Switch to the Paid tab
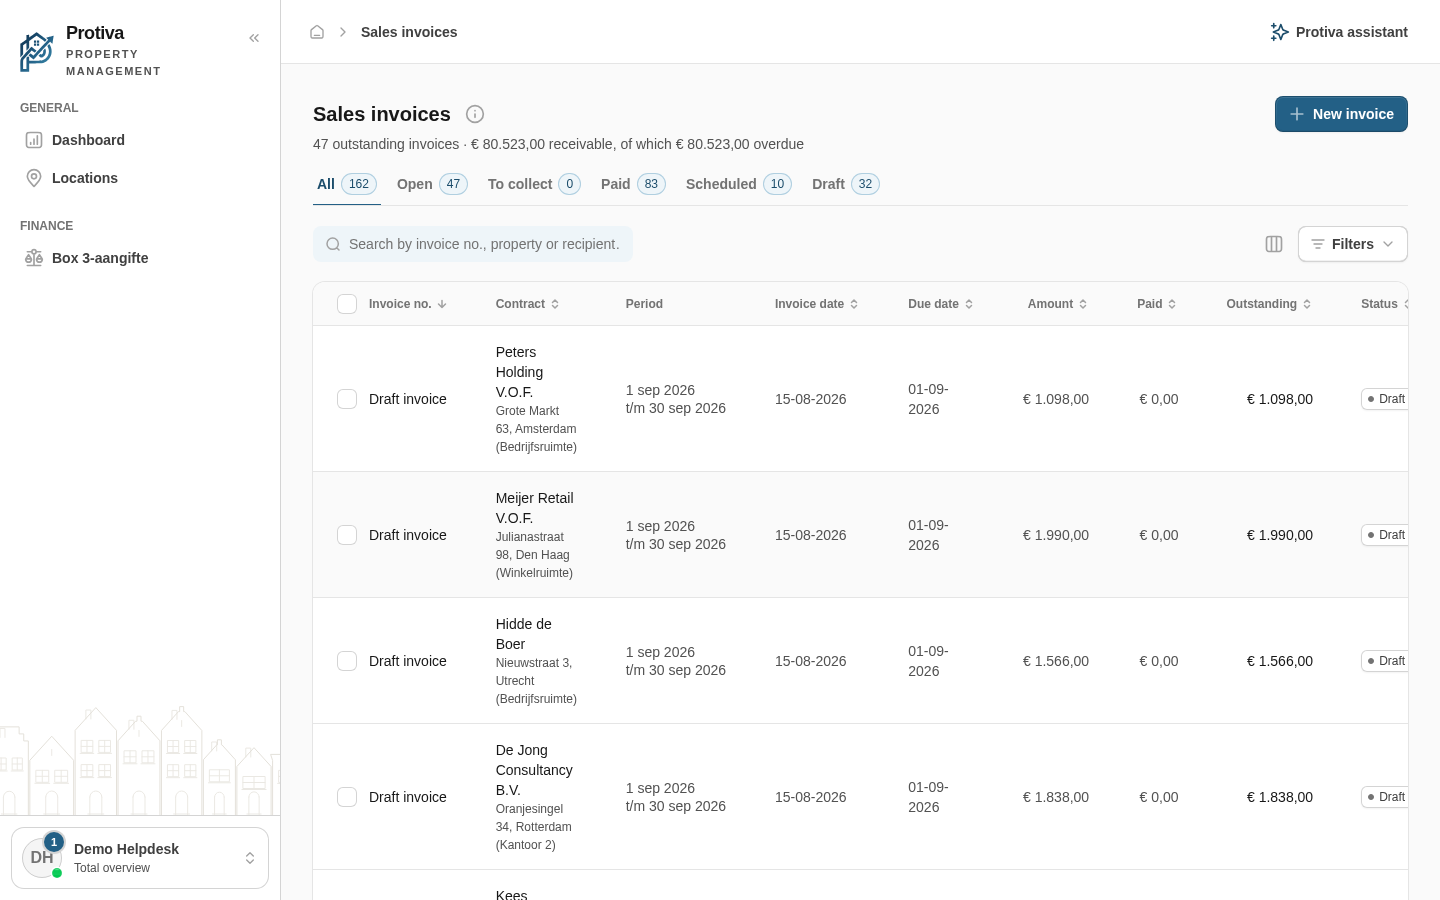 (x=633, y=184)
